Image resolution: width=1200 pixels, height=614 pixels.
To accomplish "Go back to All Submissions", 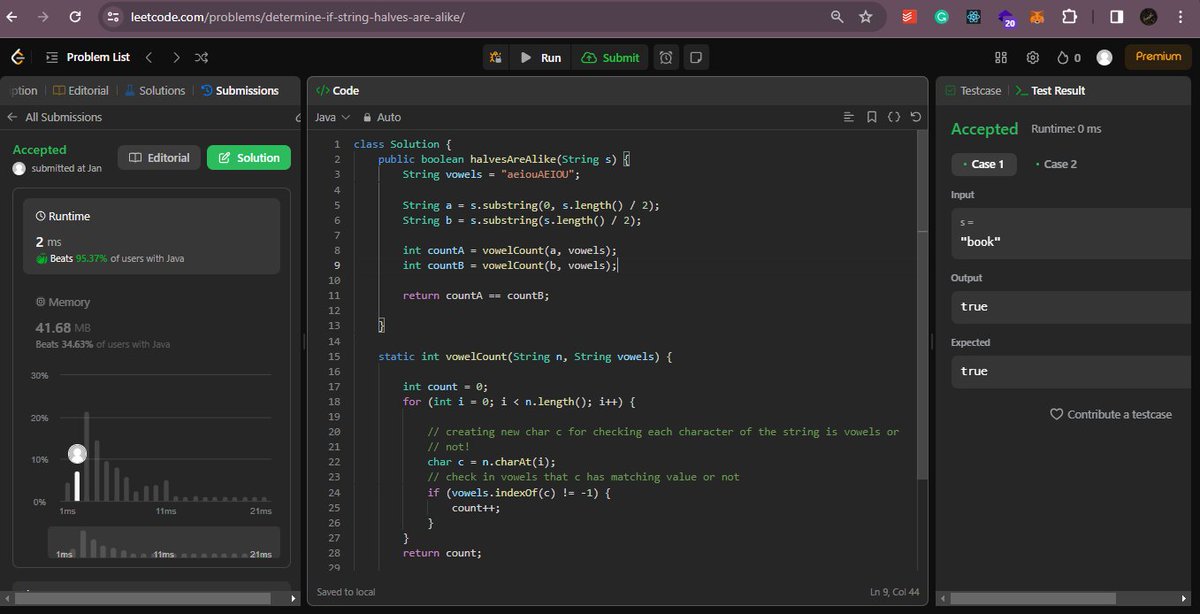I will point(54,117).
